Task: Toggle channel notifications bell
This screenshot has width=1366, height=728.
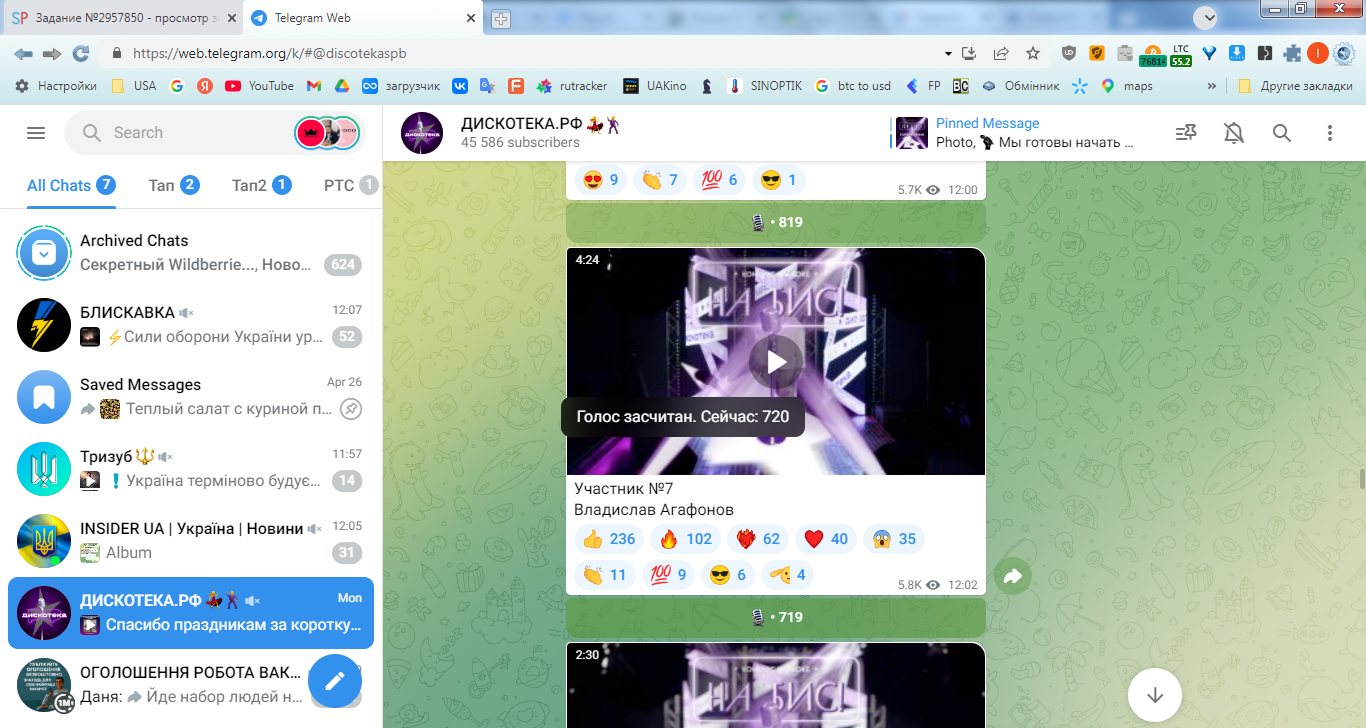Action: coord(1234,133)
